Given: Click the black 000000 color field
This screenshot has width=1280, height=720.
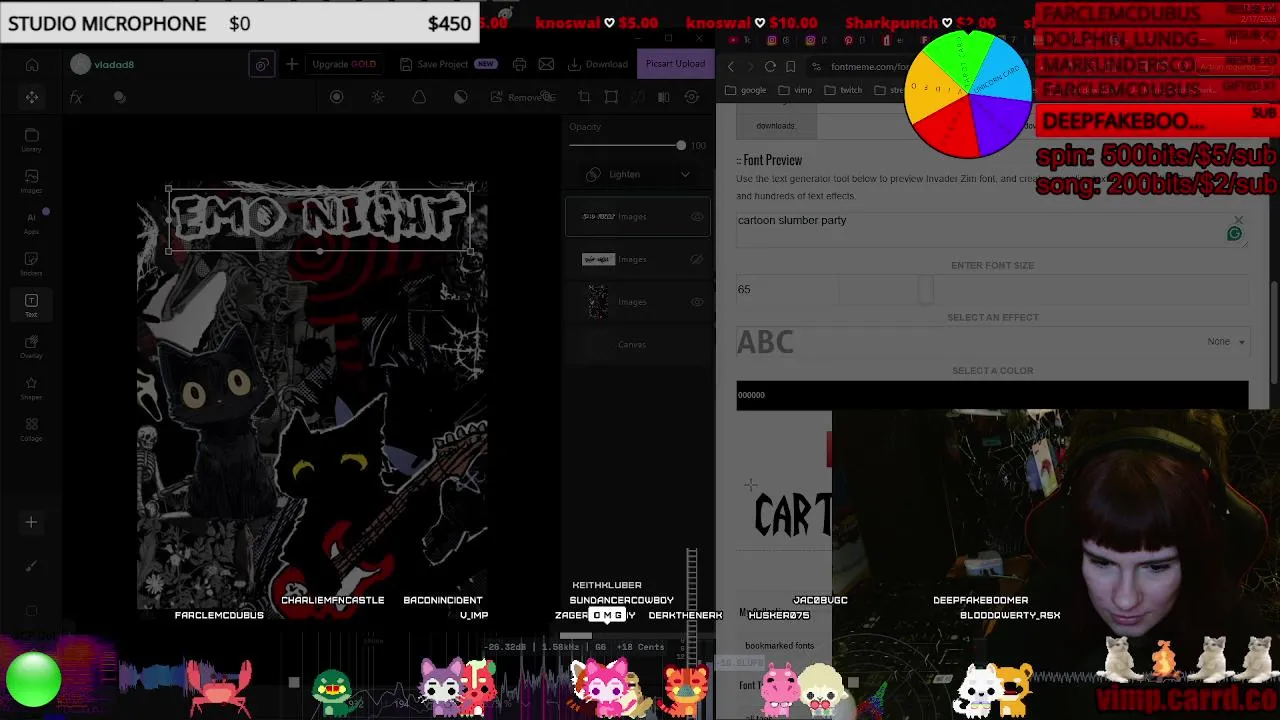Looking at the screenshot, I should pos(992,395).
